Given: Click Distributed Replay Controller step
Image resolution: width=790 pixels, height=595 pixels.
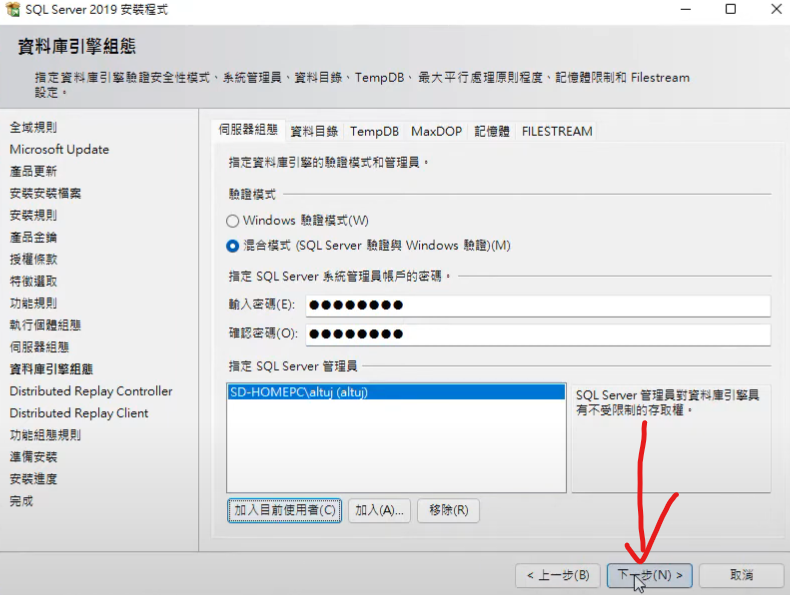Looking at the screenshot, I should click(91, 391).
